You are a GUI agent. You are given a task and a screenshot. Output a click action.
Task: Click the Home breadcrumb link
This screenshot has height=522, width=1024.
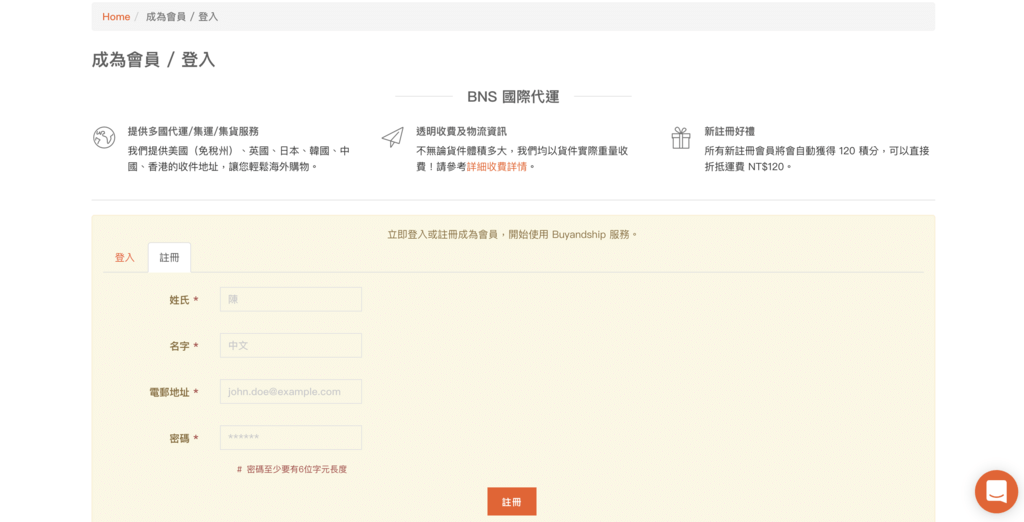click(x=116, y=17)
